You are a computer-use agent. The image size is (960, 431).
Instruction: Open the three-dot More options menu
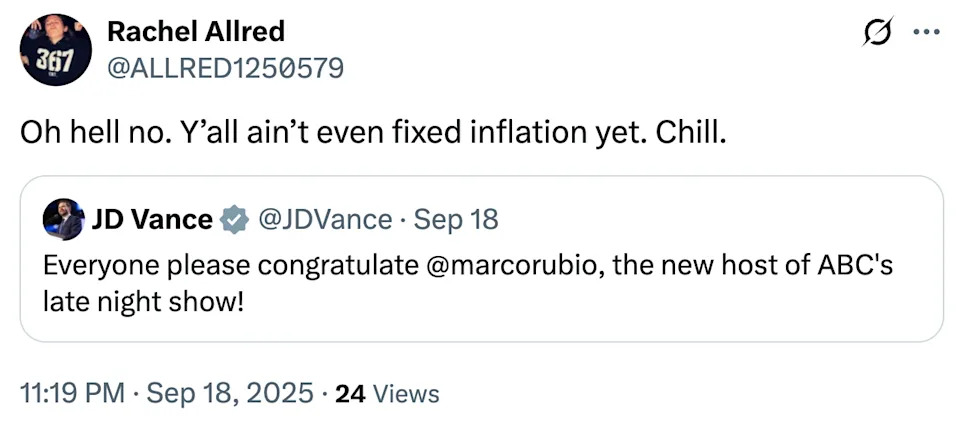coord(927,31)
